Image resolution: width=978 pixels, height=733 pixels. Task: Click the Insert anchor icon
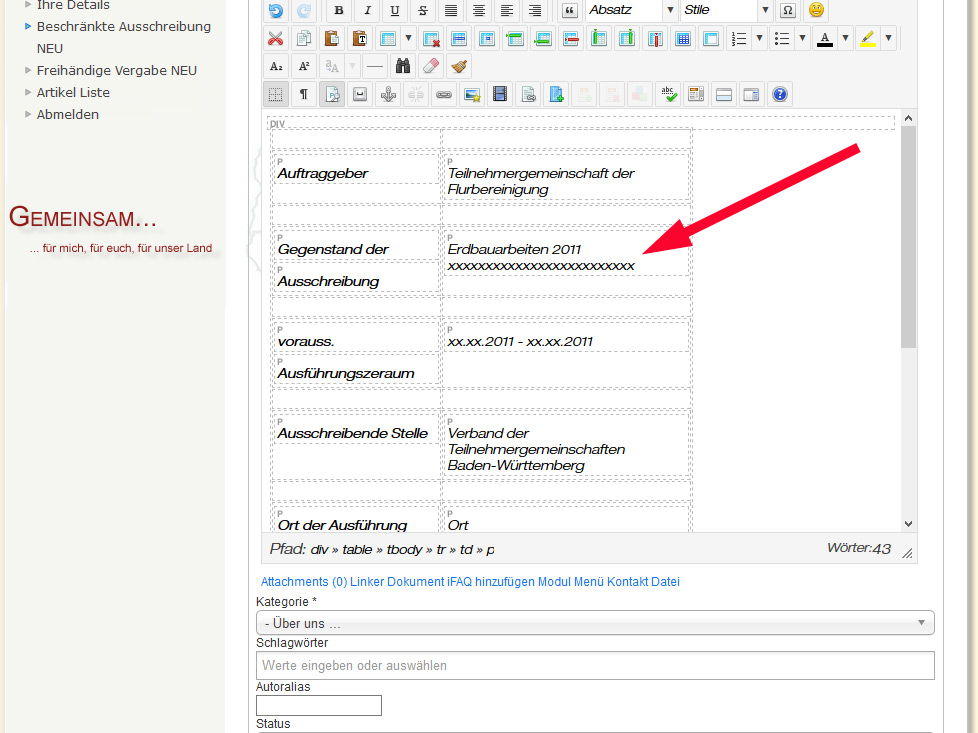click(388, 95)
